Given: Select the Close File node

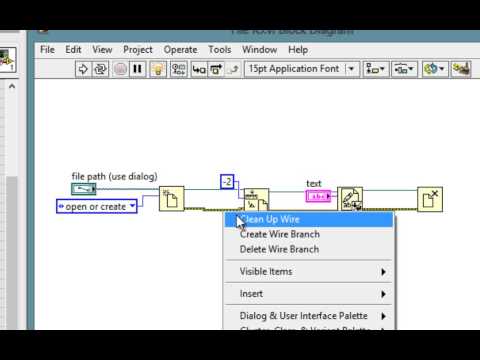Looking at the screenshot, I should point(430,199).
